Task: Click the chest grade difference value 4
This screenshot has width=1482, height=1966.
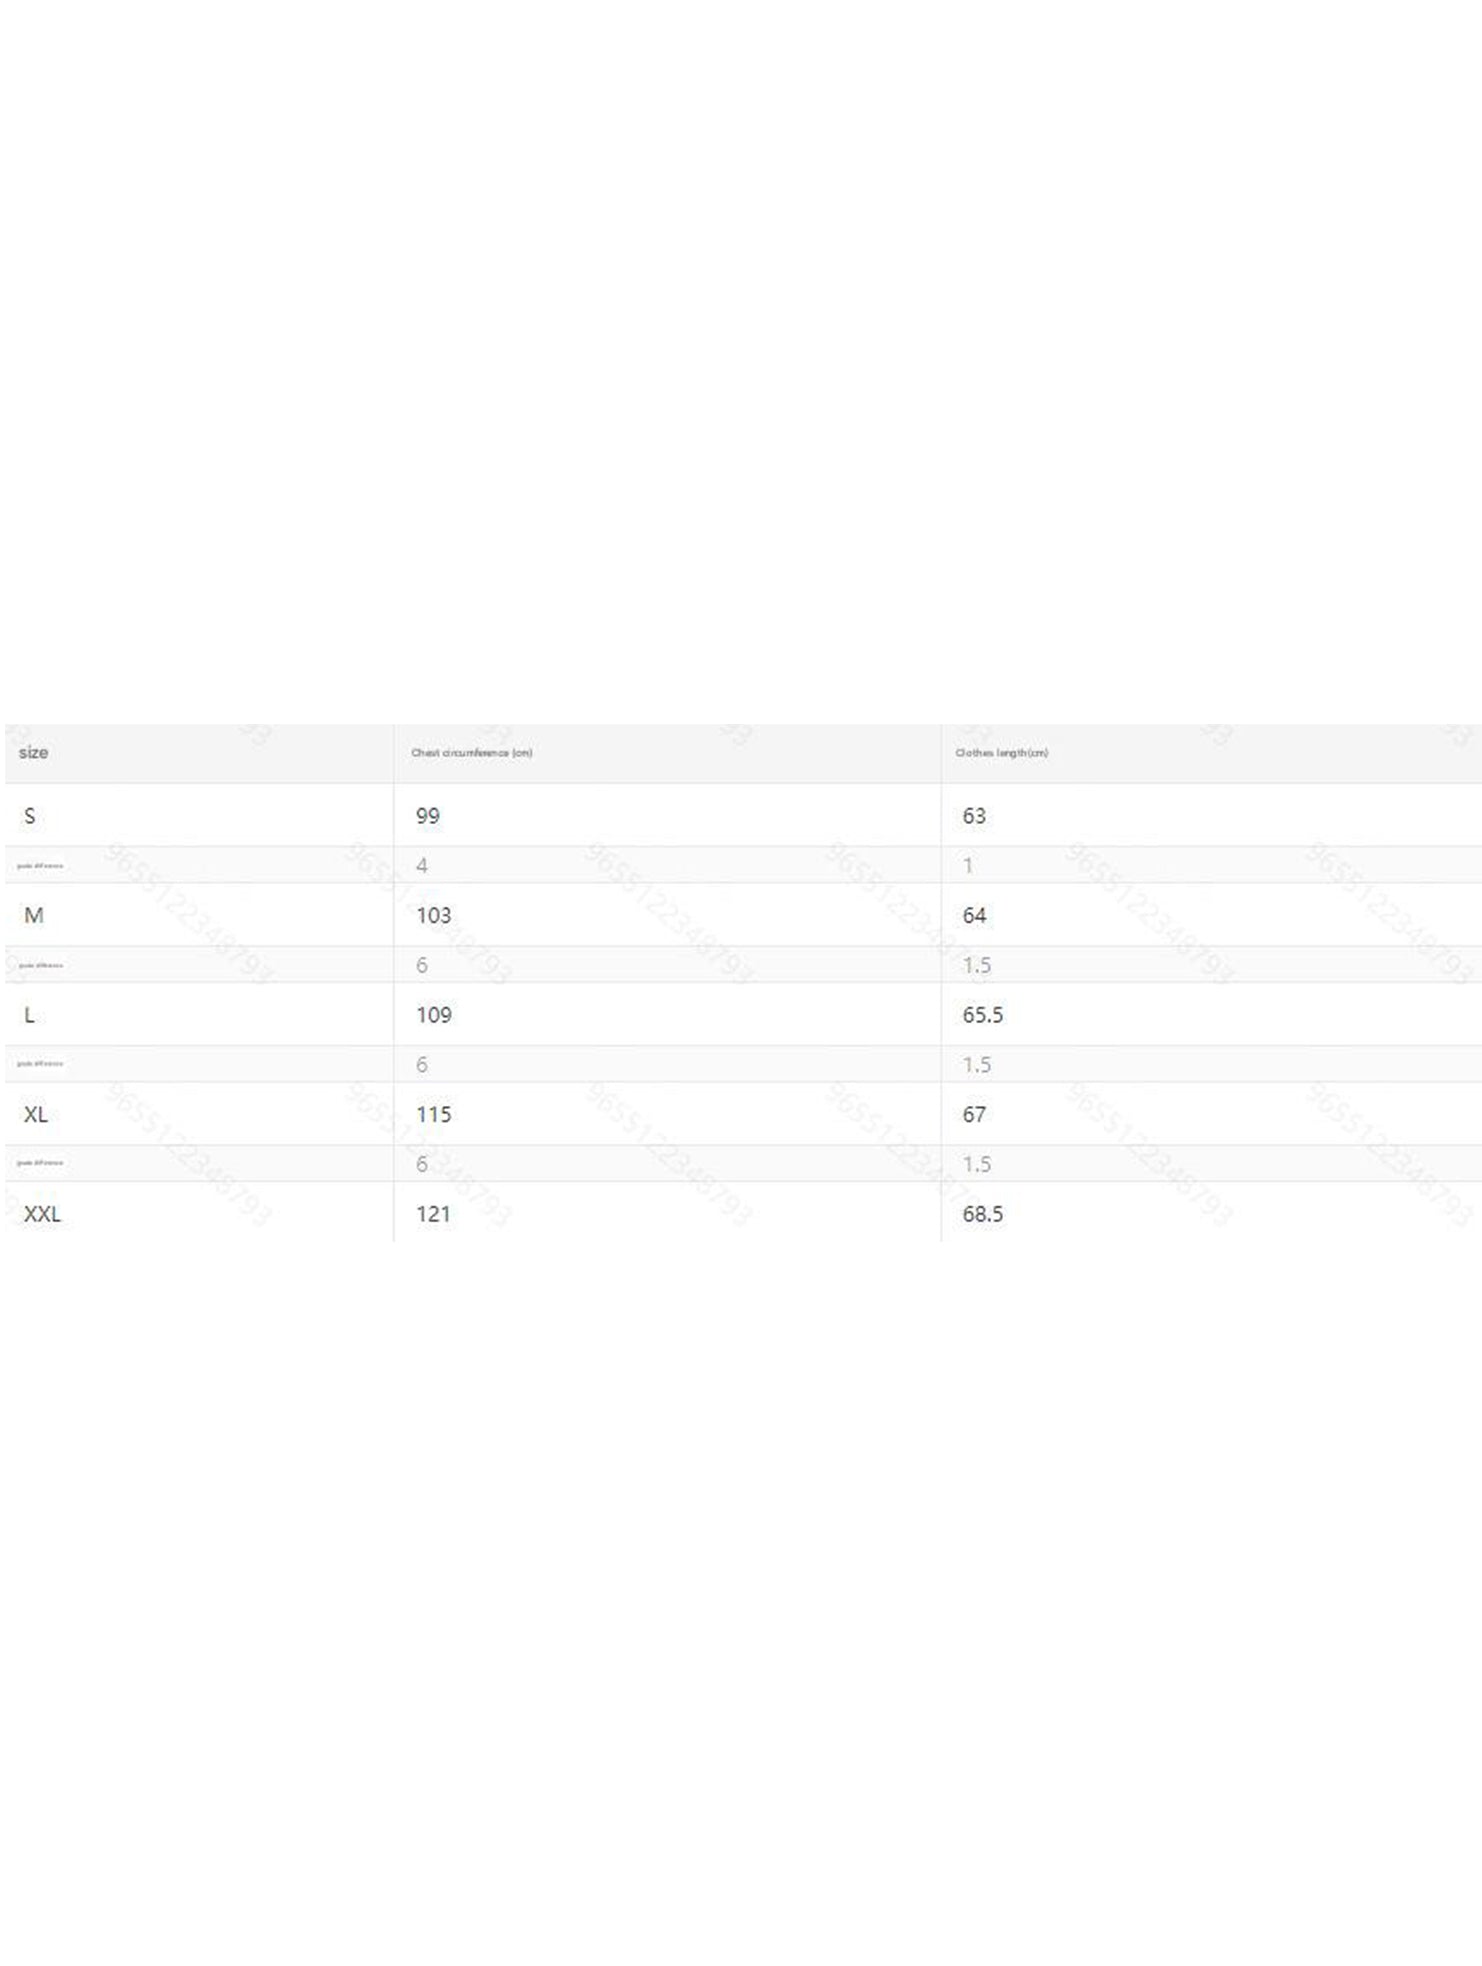Action: pos(422,865)
